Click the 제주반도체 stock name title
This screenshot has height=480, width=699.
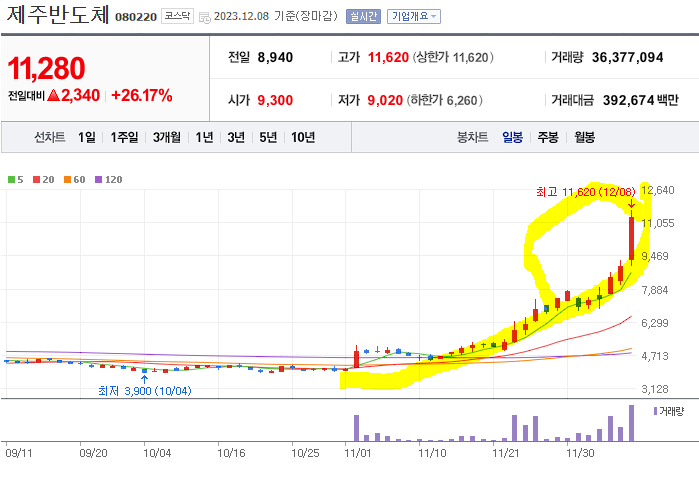[x=58, y=15]
